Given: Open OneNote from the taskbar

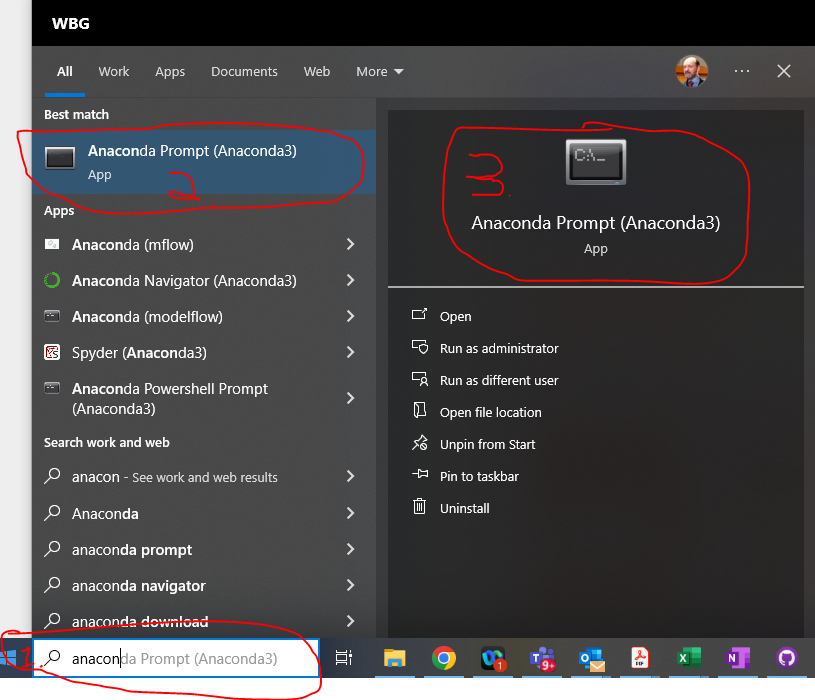Looking at the screenshot, I should (738, 658).
